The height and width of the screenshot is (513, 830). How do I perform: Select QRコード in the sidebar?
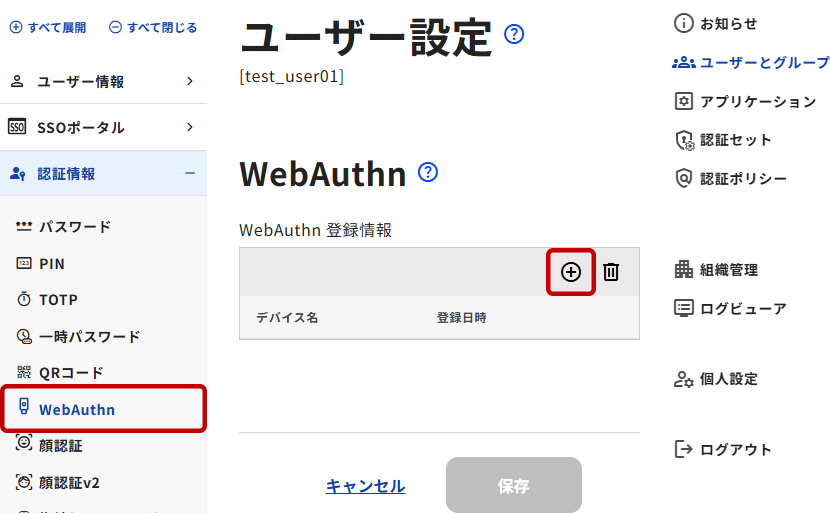[71, 373]
